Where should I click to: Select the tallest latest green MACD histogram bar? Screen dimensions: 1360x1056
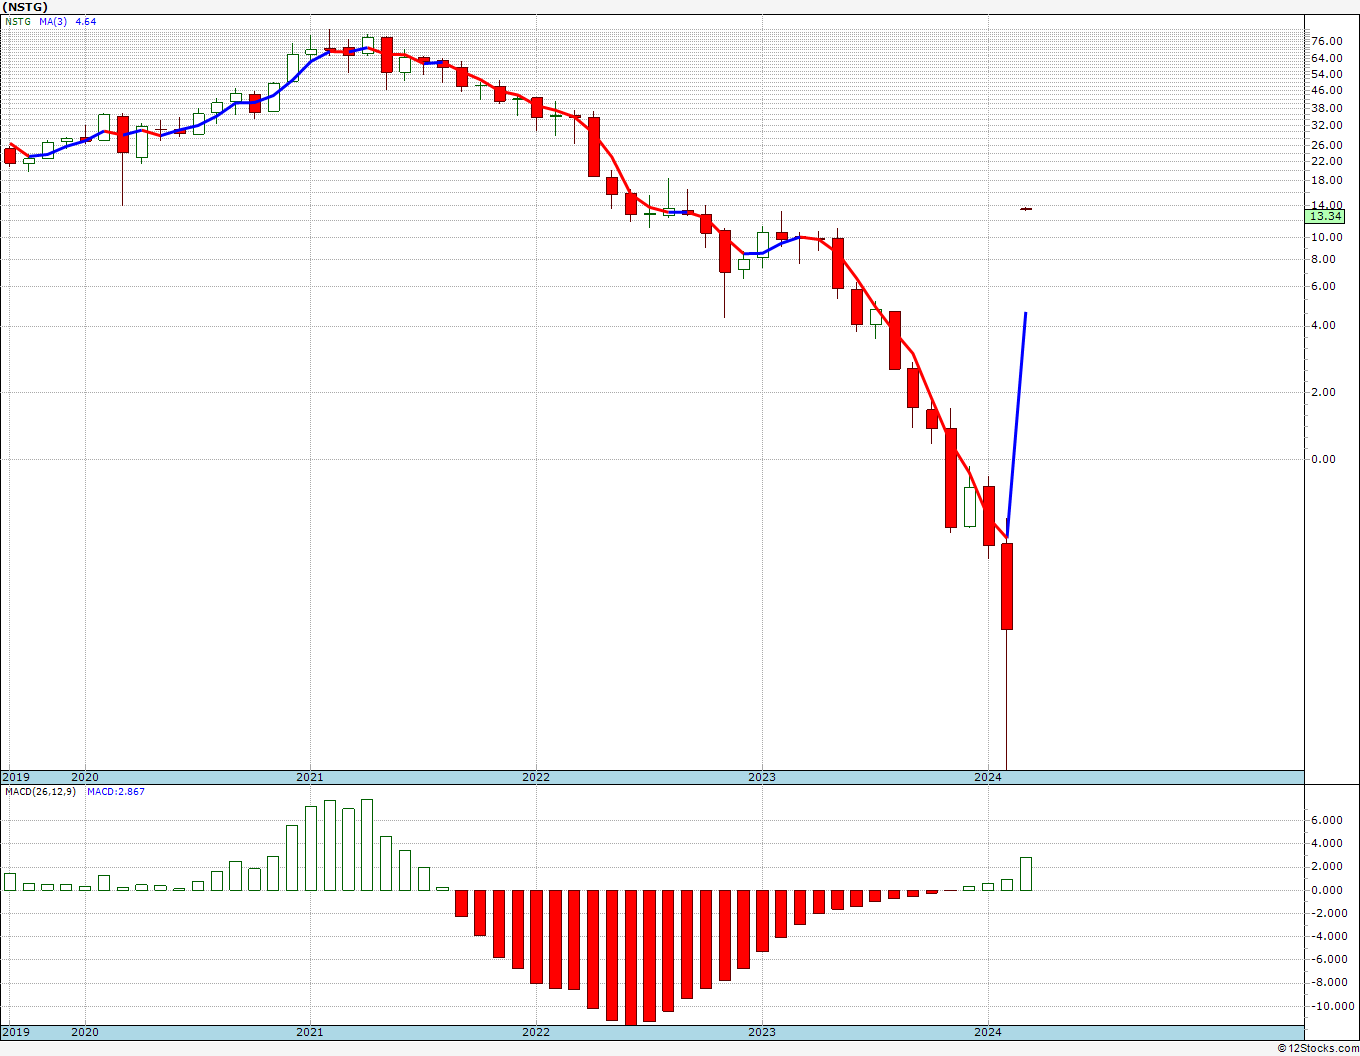point(1026,874)
